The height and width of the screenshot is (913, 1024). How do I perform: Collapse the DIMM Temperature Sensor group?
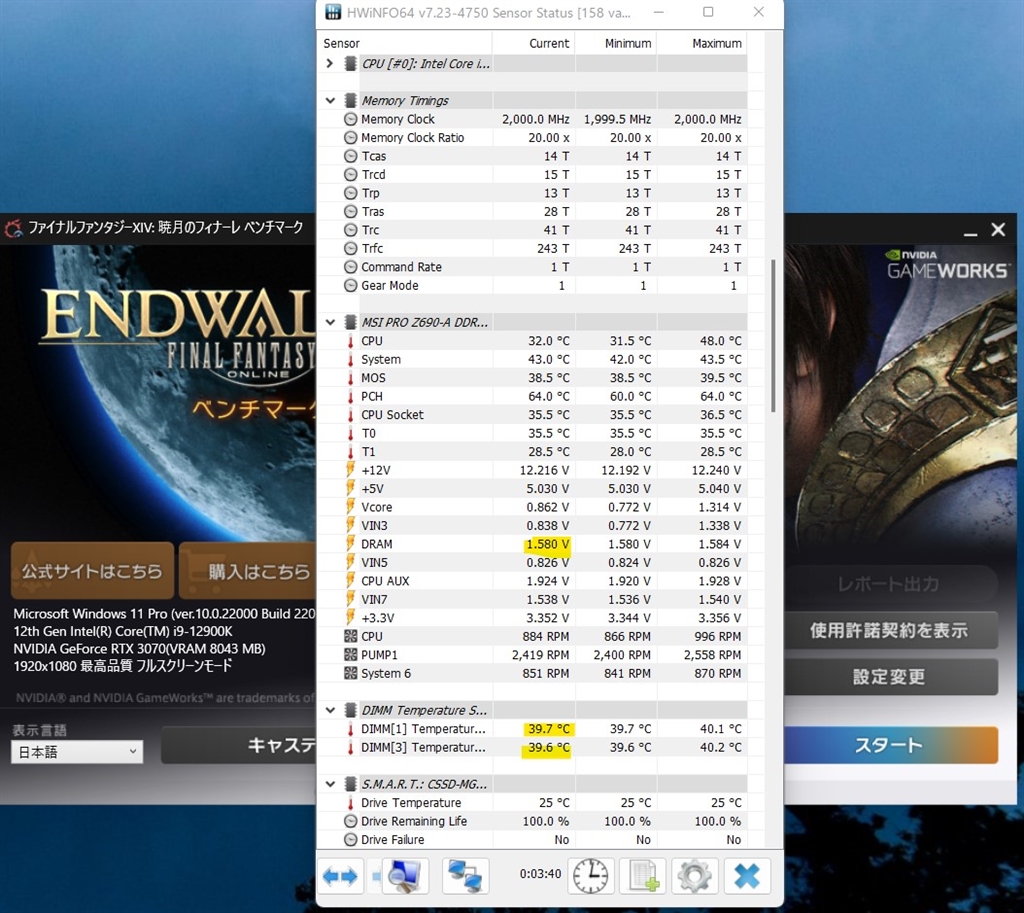pos(330,710)
